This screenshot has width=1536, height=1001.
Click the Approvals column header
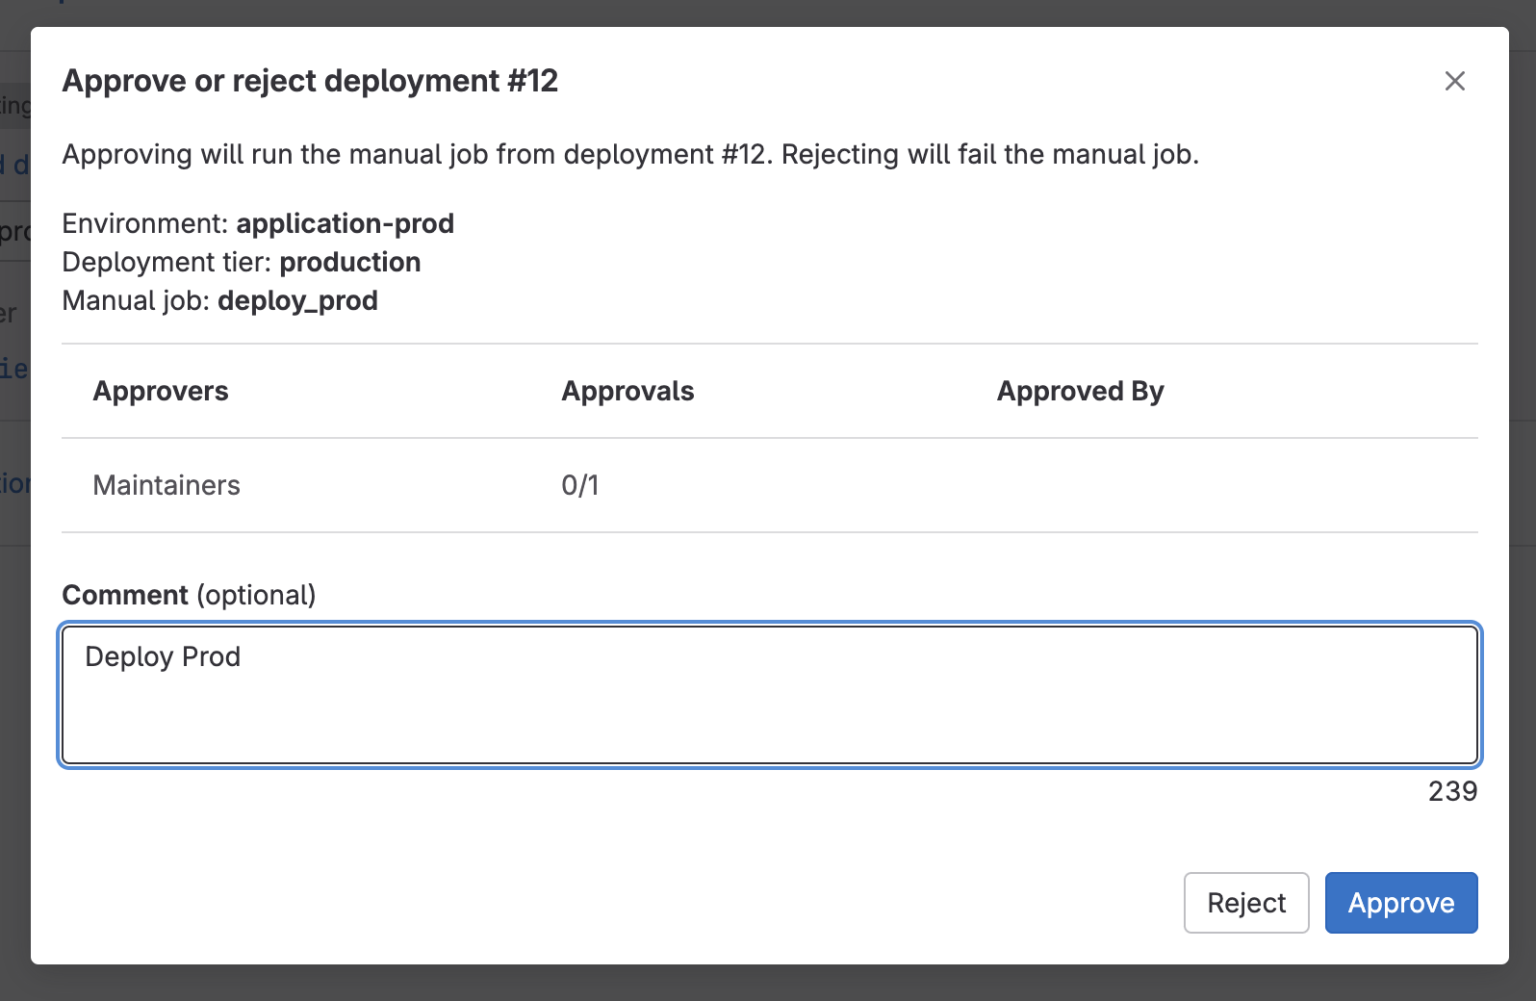[627, 391]
